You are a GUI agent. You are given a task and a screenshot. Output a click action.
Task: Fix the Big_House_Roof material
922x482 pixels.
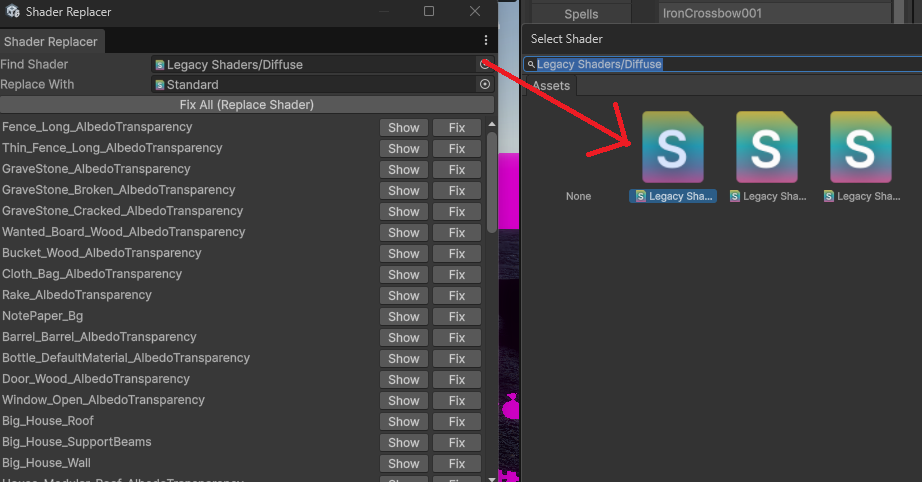coord(457,421)
